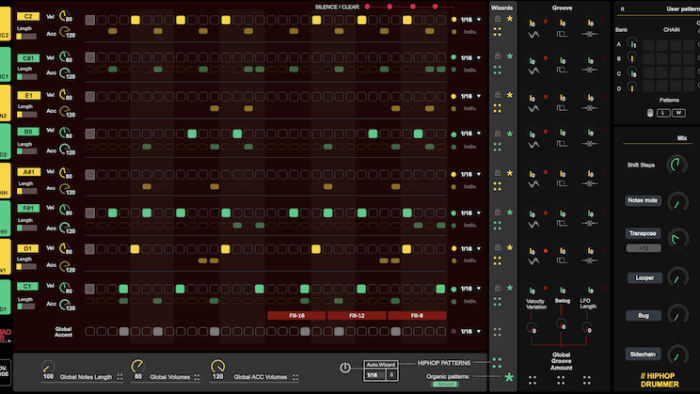The width and height of the screenshot is (700, 394).
Task: Click the green wizard star for B0 row
Action: [510, 133]
